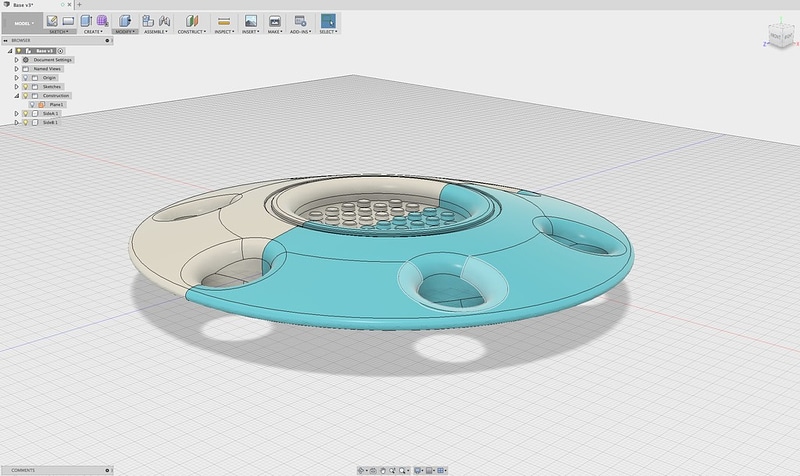800x476 pixels.
Task: Click the Construct plane icon
Action: 192,20
